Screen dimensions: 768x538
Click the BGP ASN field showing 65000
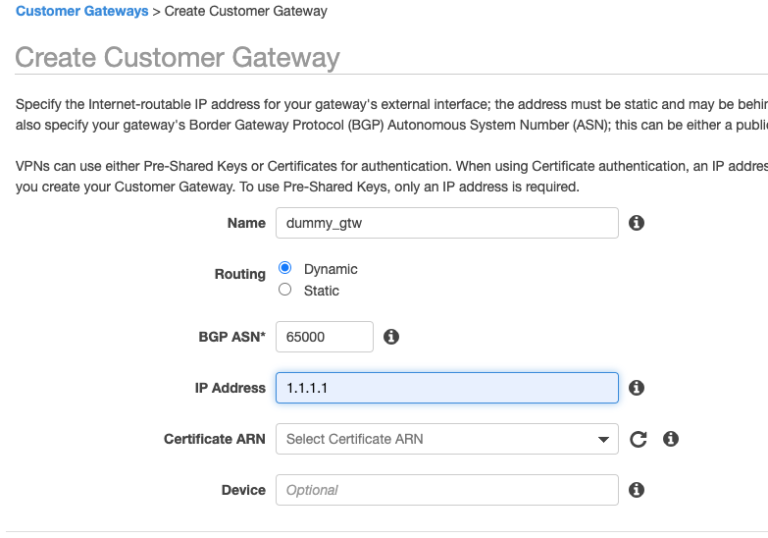pyautogui.click(x=323, y=337)
